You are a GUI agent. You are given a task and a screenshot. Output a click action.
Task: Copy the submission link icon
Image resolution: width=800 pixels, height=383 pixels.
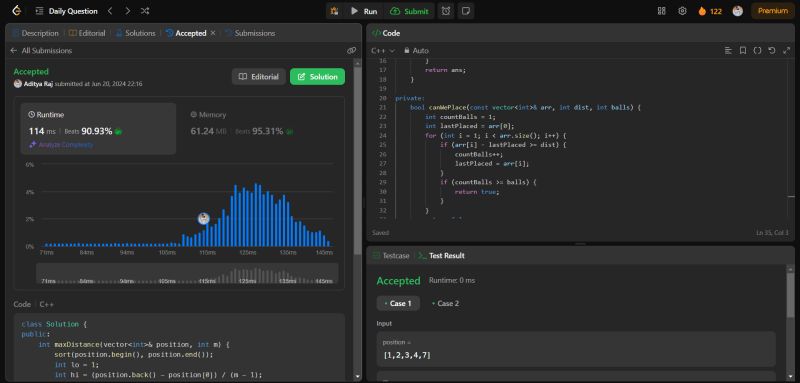tap(351, 50)
